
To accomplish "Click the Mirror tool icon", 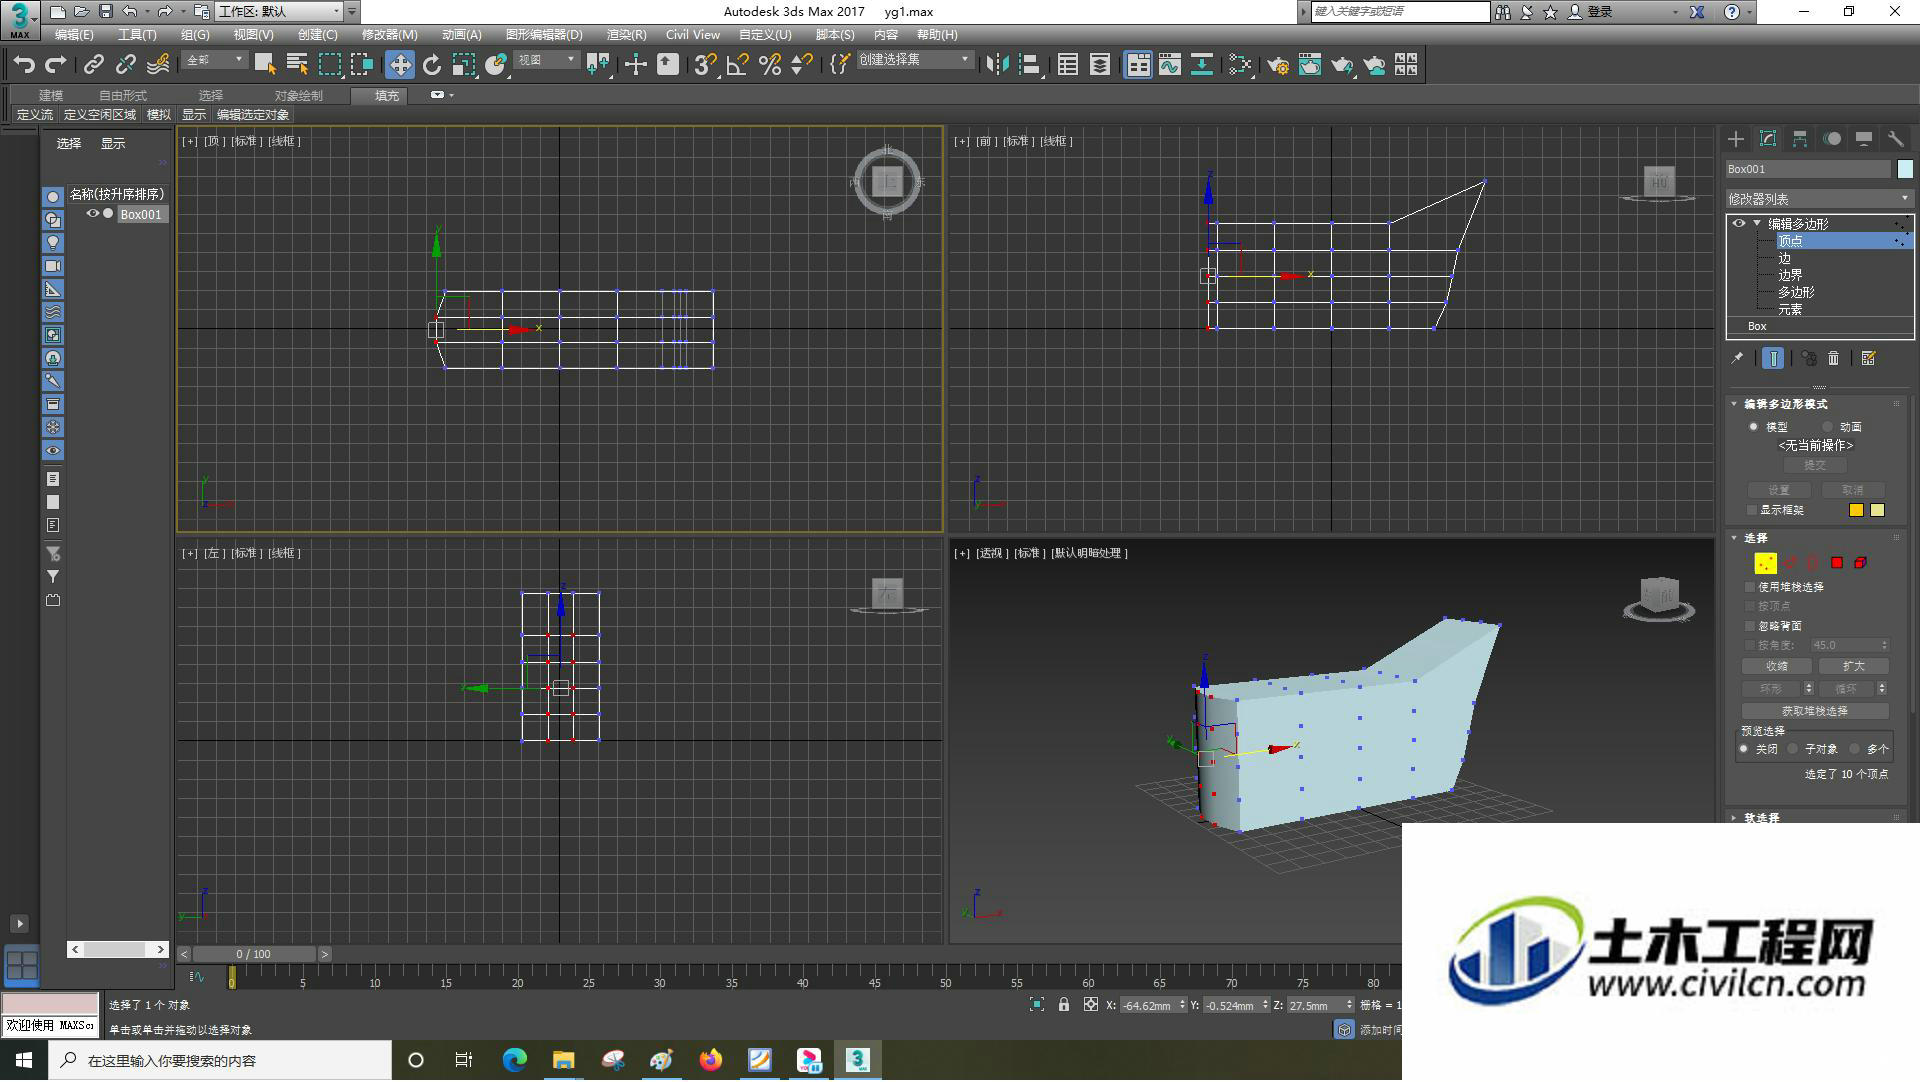I will [997, 65].
